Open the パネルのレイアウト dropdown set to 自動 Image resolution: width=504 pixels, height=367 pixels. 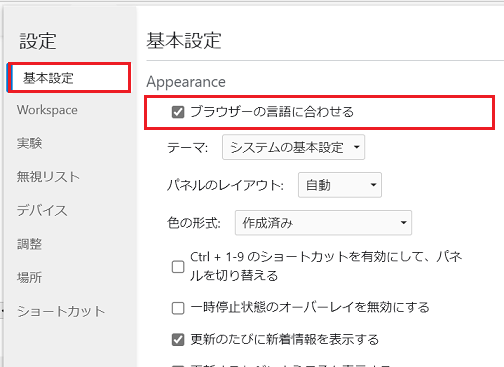pyautogui.click(x=340, y=185)
